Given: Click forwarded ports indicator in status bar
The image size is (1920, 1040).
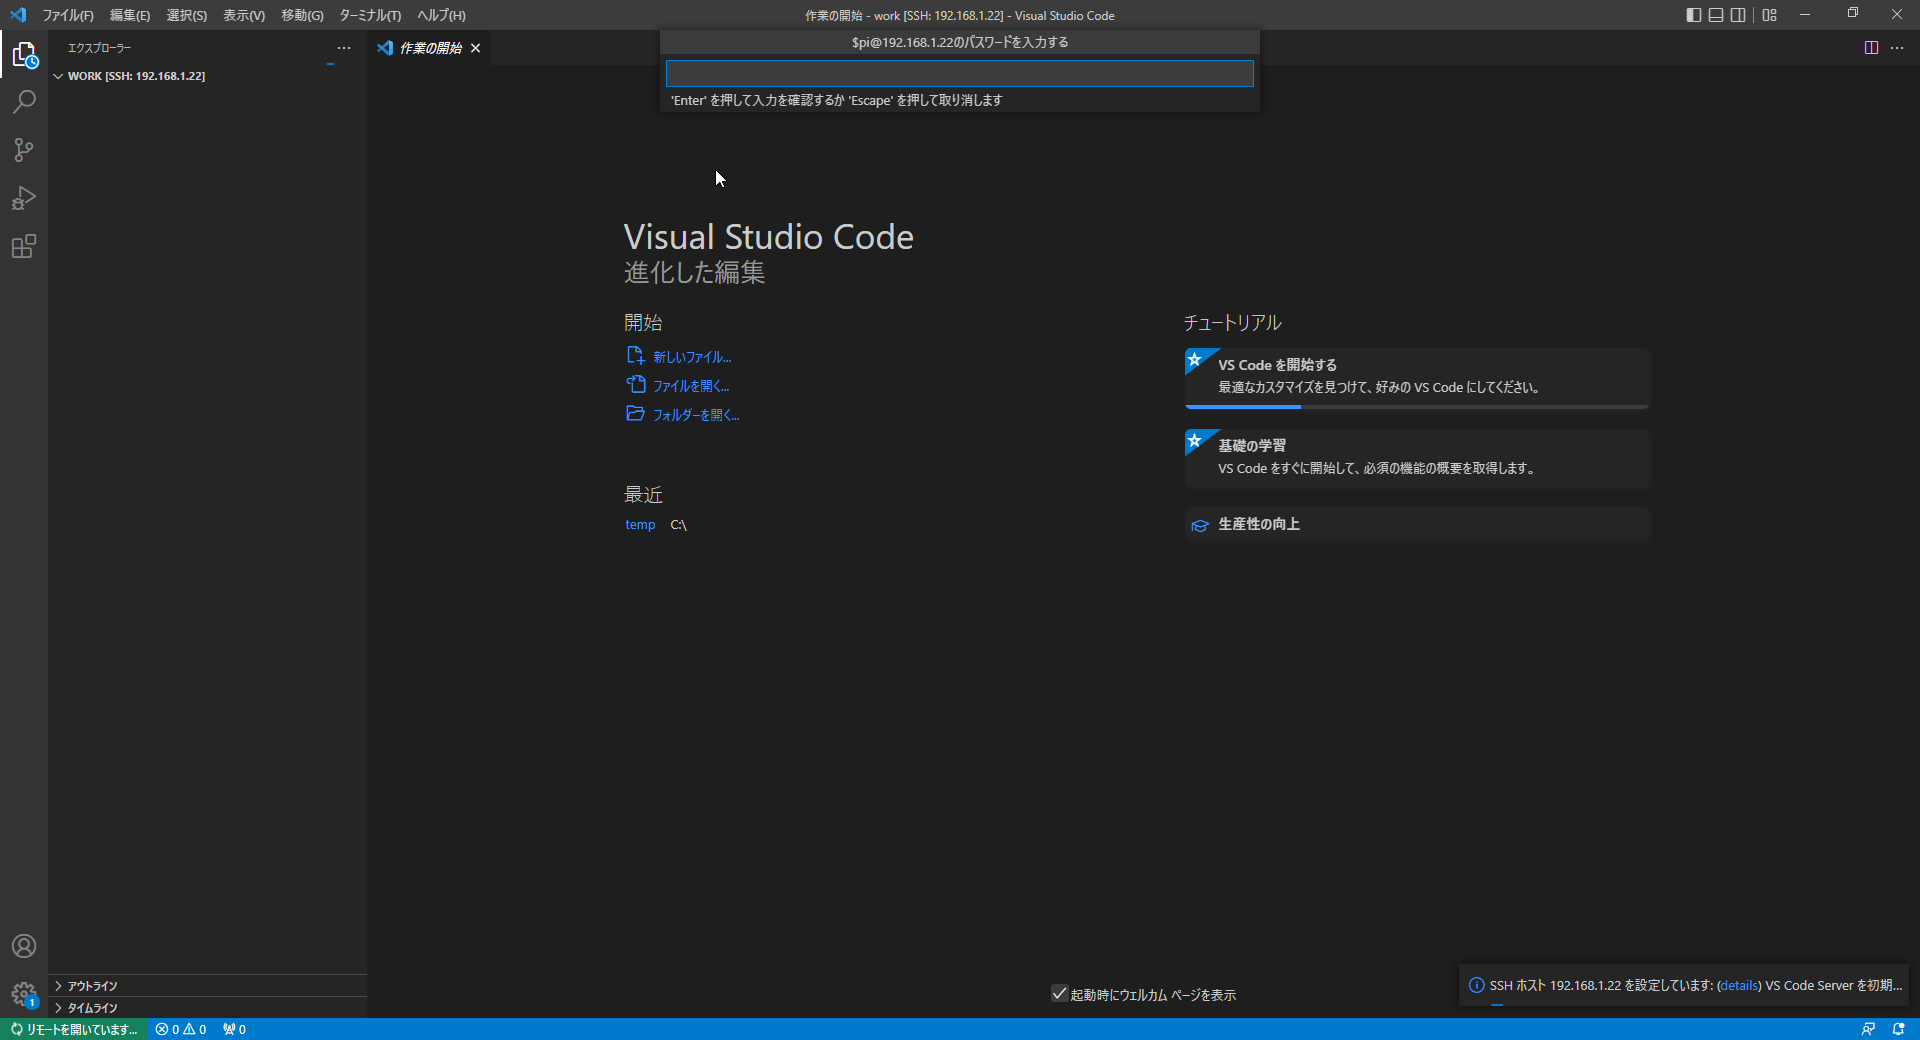Looking at the screenshot, I should pos(234,1029).
